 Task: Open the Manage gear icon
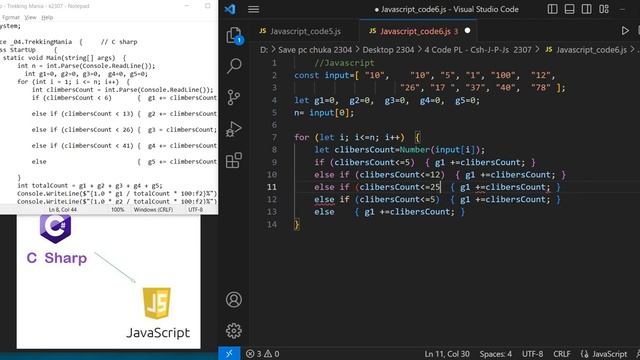[x=234, y=331]
